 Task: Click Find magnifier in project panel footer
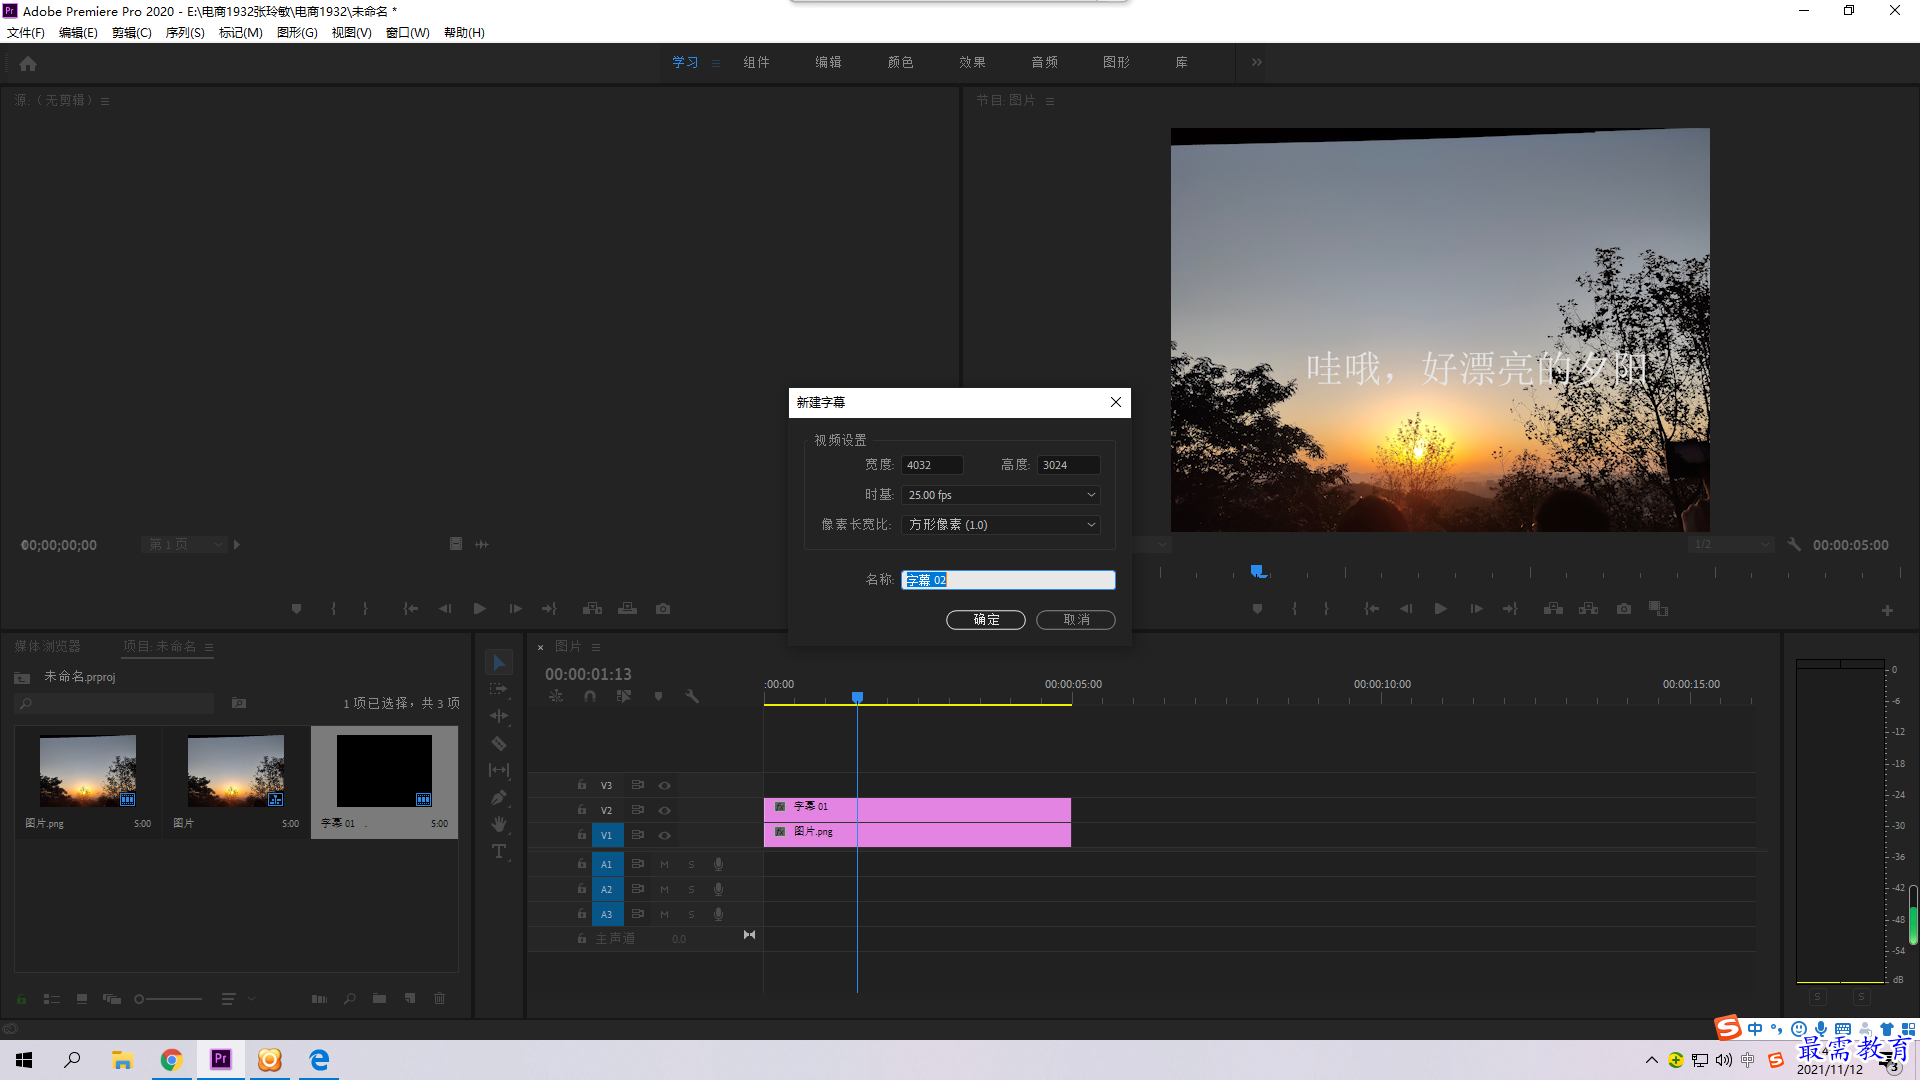[x=350, y=999]
